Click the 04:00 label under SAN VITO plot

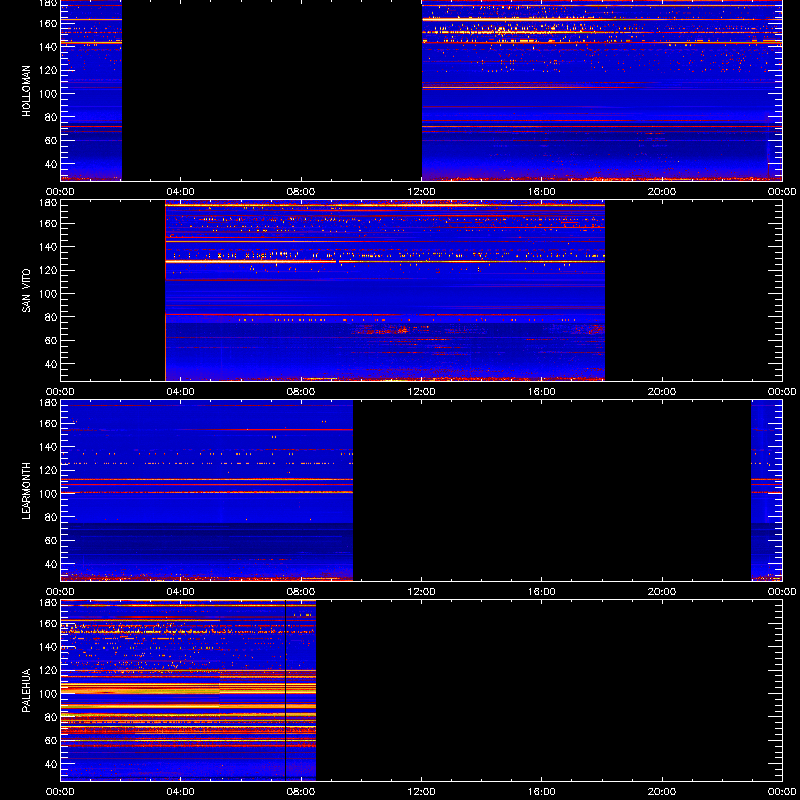click(181, 392)
